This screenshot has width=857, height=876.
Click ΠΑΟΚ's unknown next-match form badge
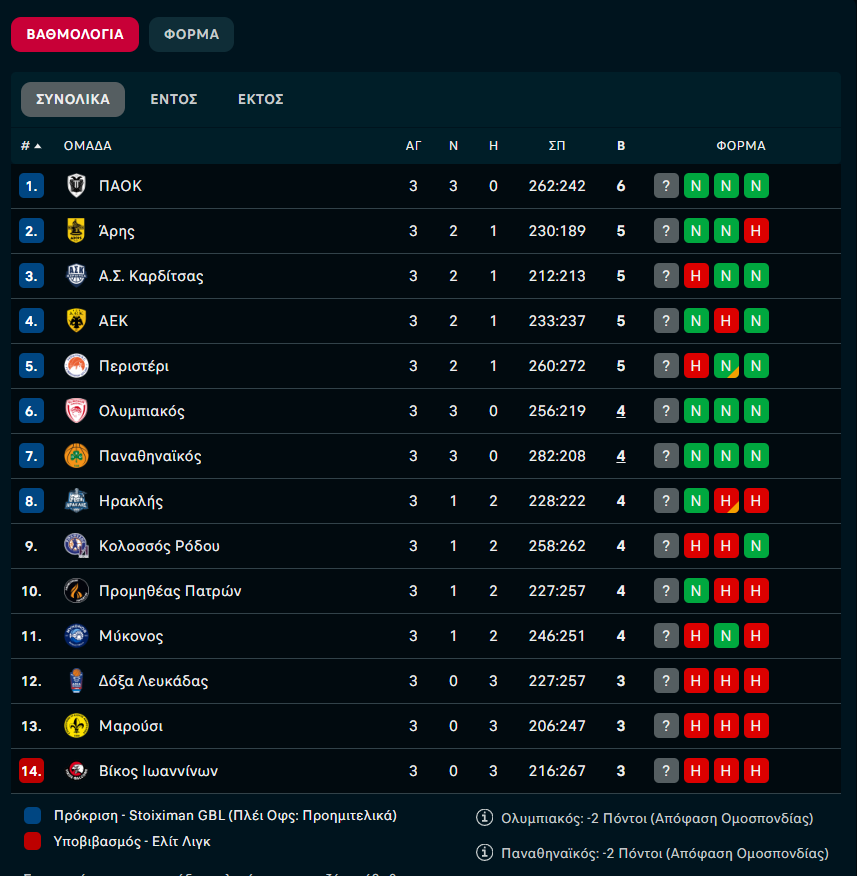click(666, 185)
